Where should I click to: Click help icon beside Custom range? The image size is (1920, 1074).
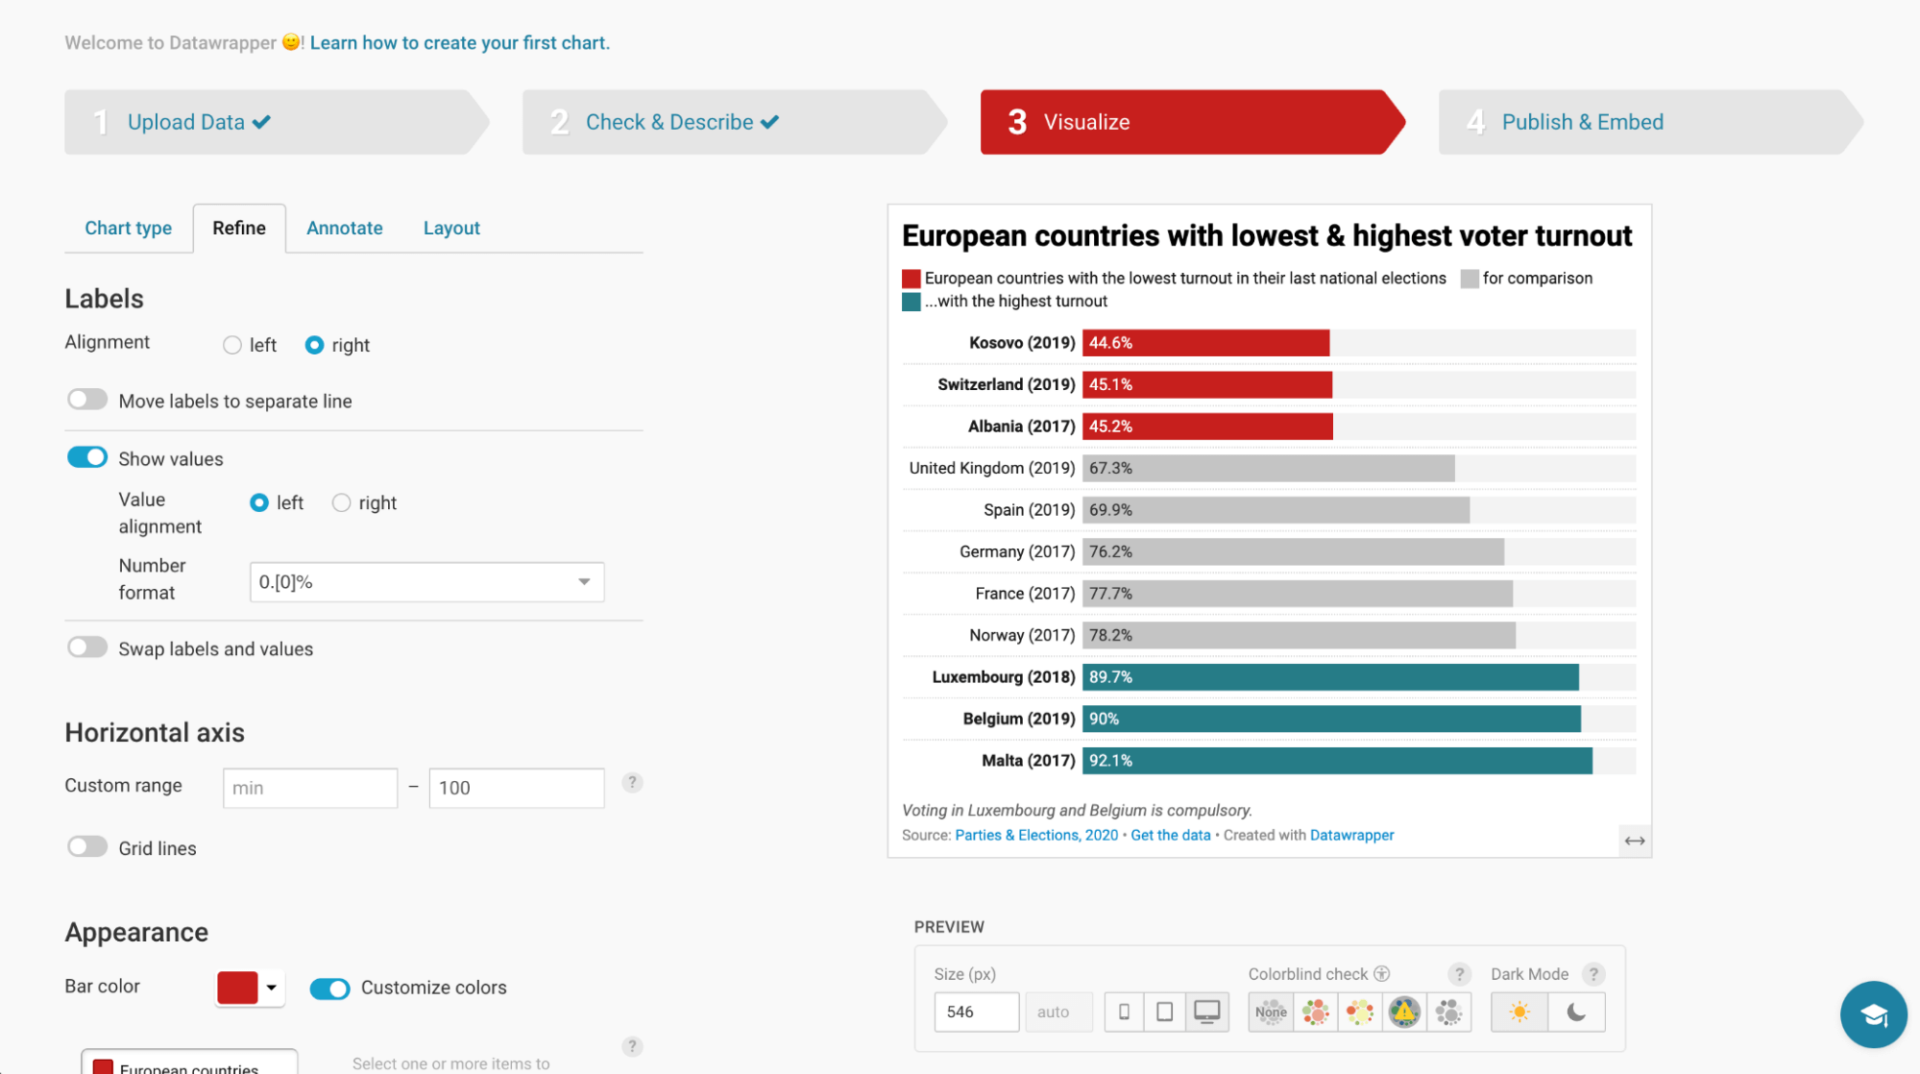click(632, 783)
